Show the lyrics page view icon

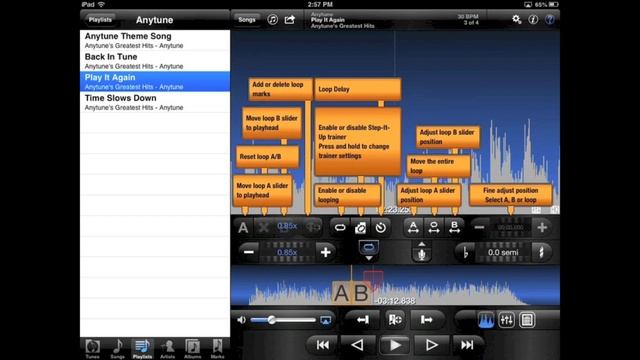(527, 320)
